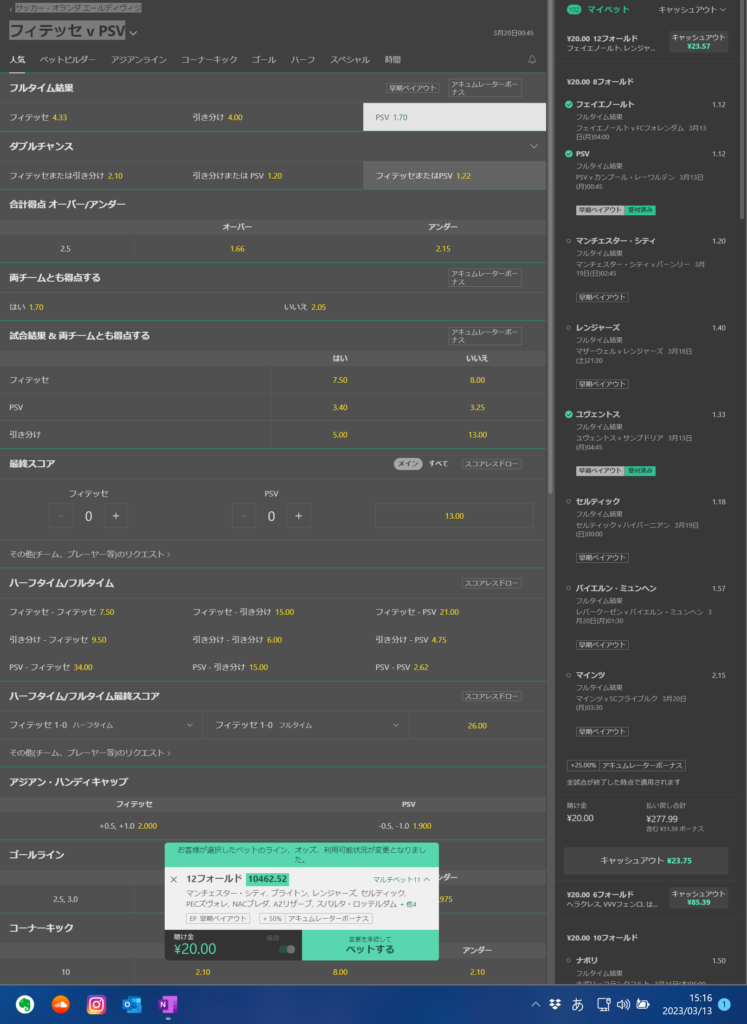The height and width of the screenshot is (1024, 747).
Task: Click 変更を承認して ベットする button
Action: click(x=370, y=945)
